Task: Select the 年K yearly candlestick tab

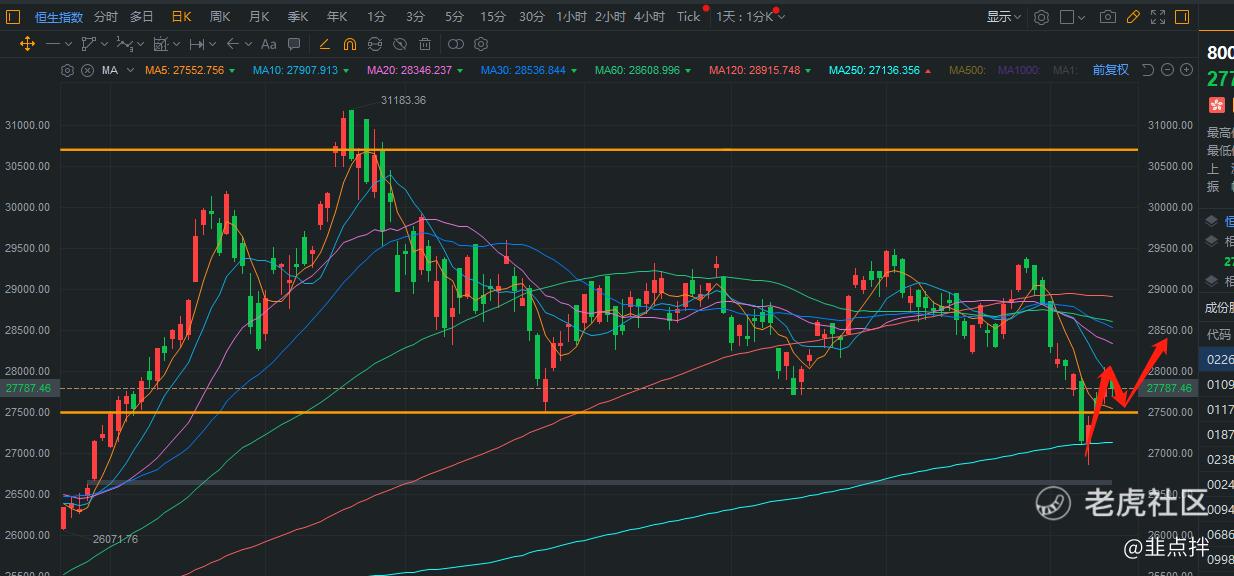Action: tap(337, 17)
